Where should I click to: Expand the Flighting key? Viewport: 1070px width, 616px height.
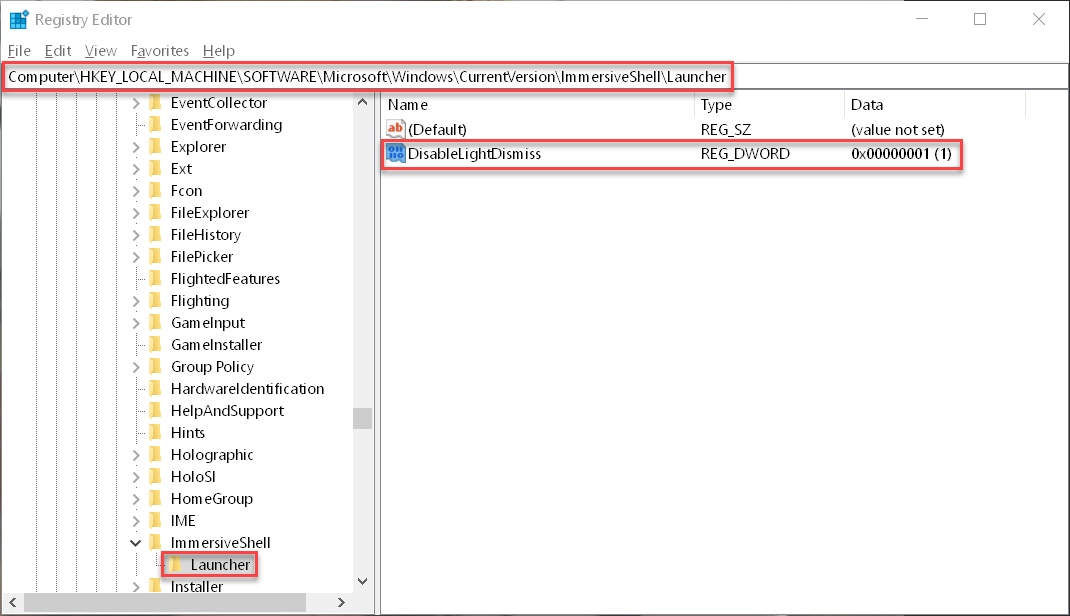[x=136, y=301]
